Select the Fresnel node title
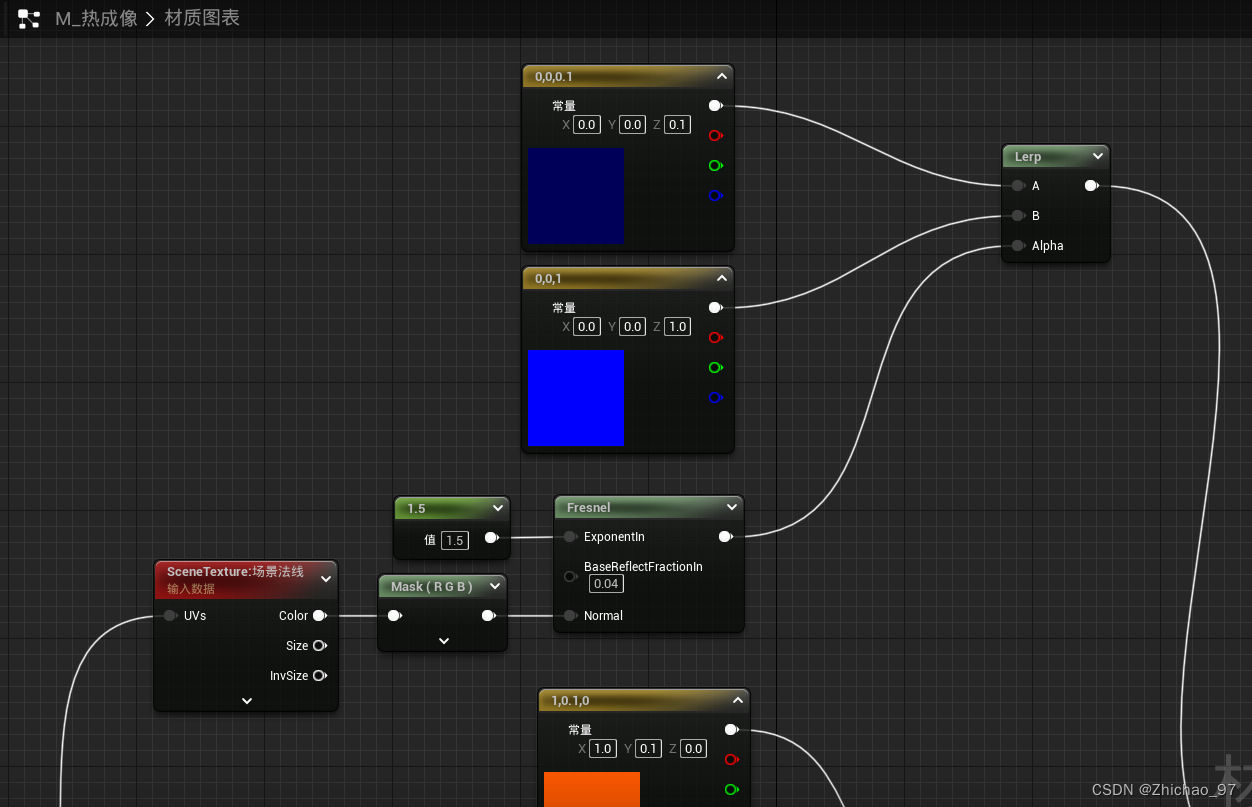The image size is (1252, 807). tap(588, 508)
